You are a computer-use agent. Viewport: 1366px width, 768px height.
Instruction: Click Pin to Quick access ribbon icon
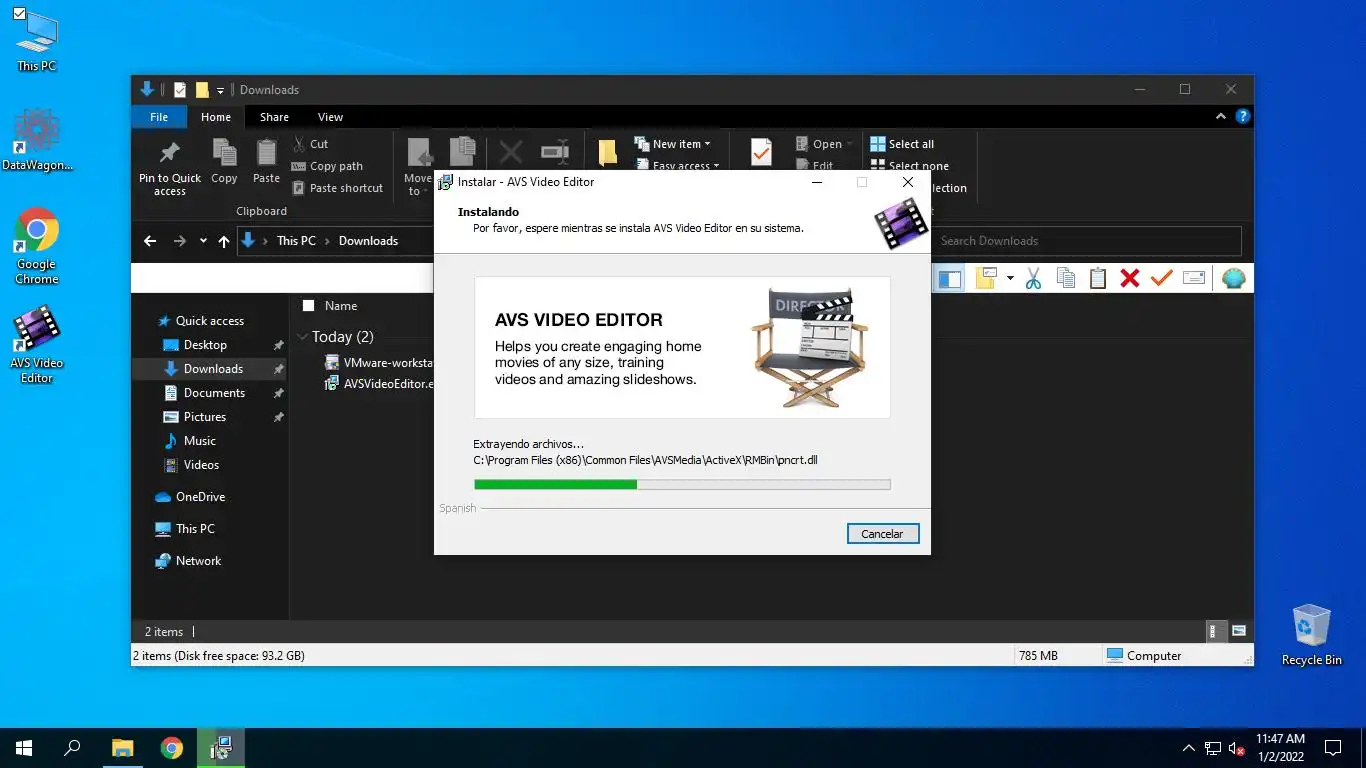170,167
